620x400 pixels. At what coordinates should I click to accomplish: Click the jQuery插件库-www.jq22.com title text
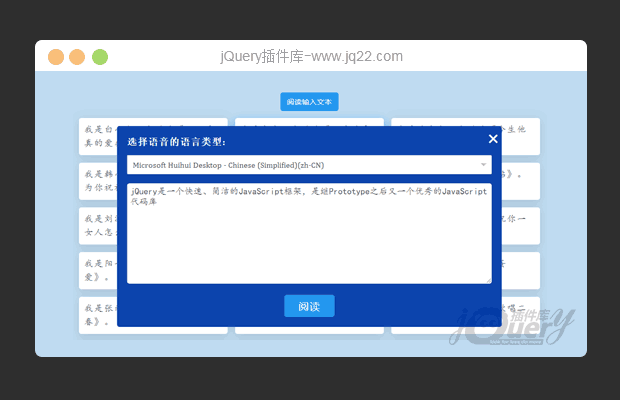[311, 57]
